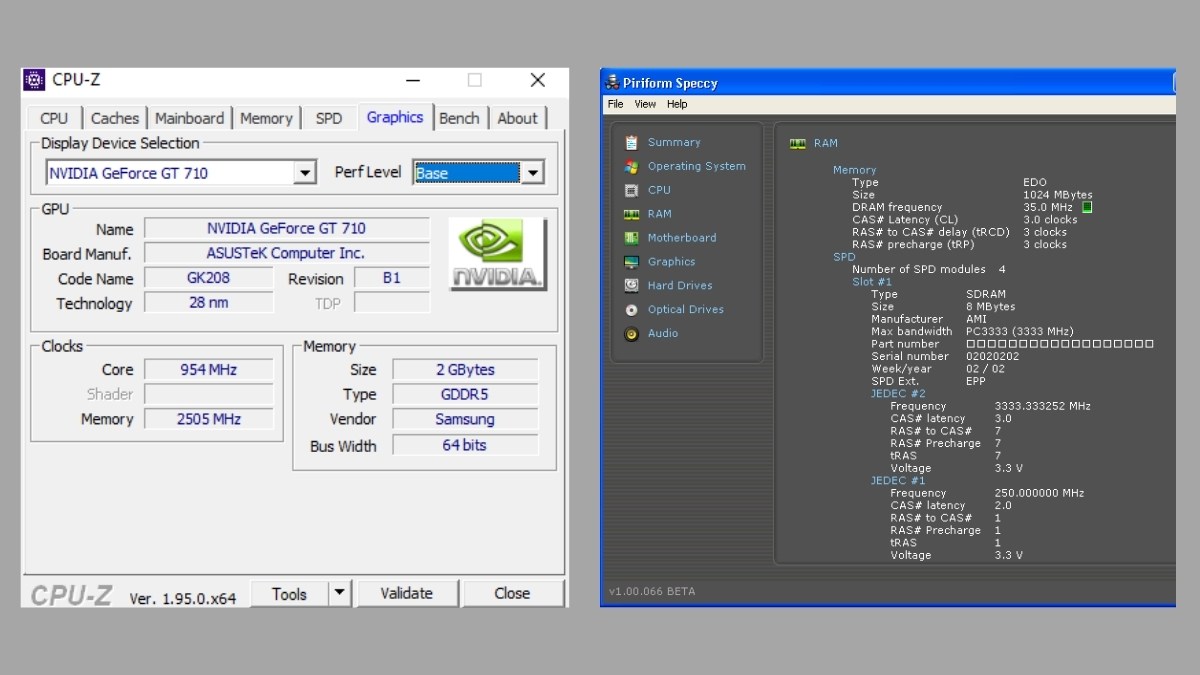1200x675 pixels.
Task: Open Summary section in Speccy sidebar
Action: click(x=674, y=142)
